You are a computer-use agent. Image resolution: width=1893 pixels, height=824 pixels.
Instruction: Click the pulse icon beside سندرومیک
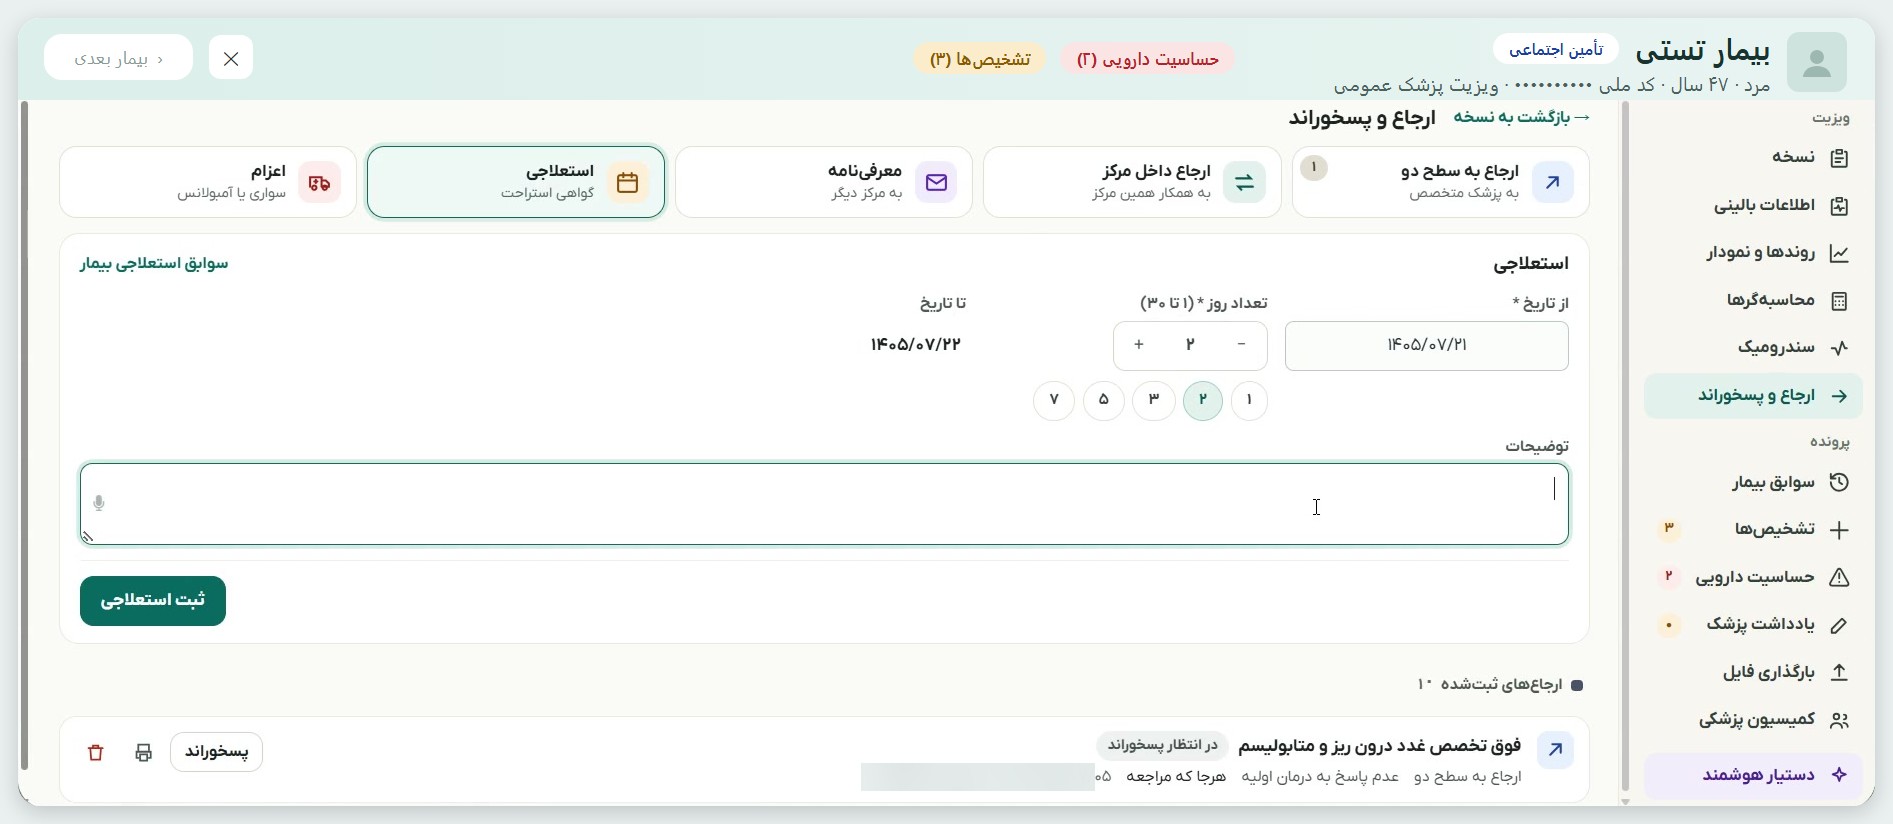pyautogui.click(x=1839, y=348)
